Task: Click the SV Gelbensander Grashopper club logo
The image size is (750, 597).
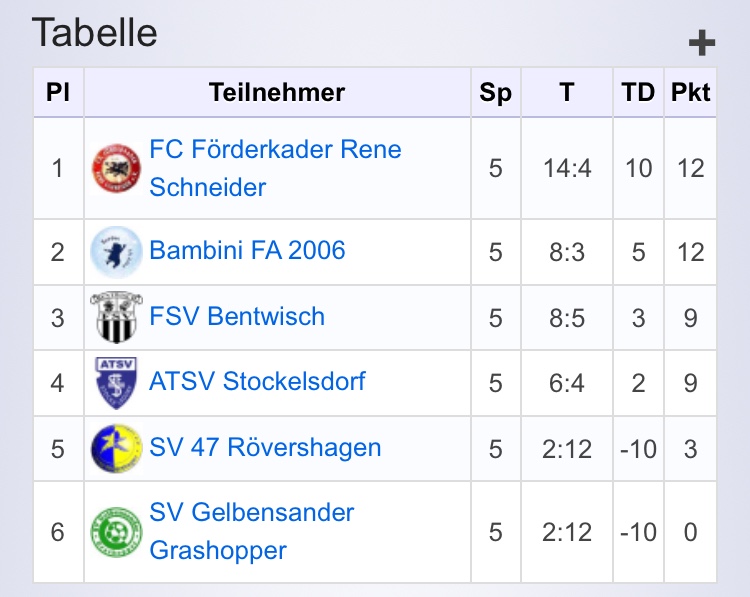Action: [116, 532]
